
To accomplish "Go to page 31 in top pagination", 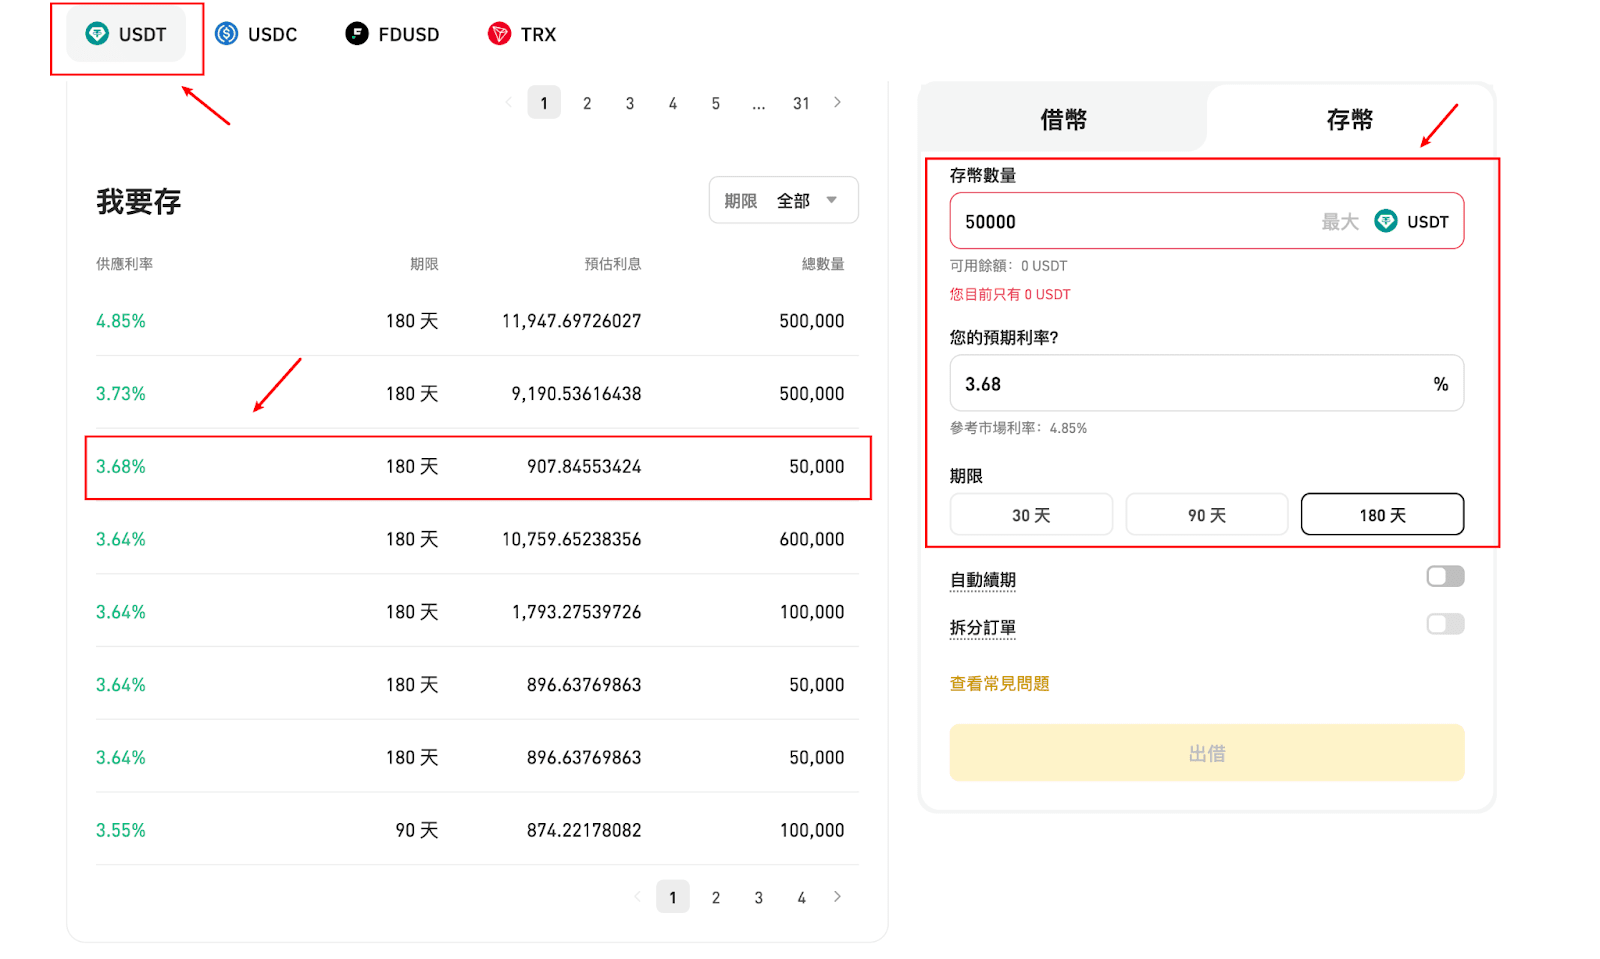I will pyautogui.click(x=801, y=103).
